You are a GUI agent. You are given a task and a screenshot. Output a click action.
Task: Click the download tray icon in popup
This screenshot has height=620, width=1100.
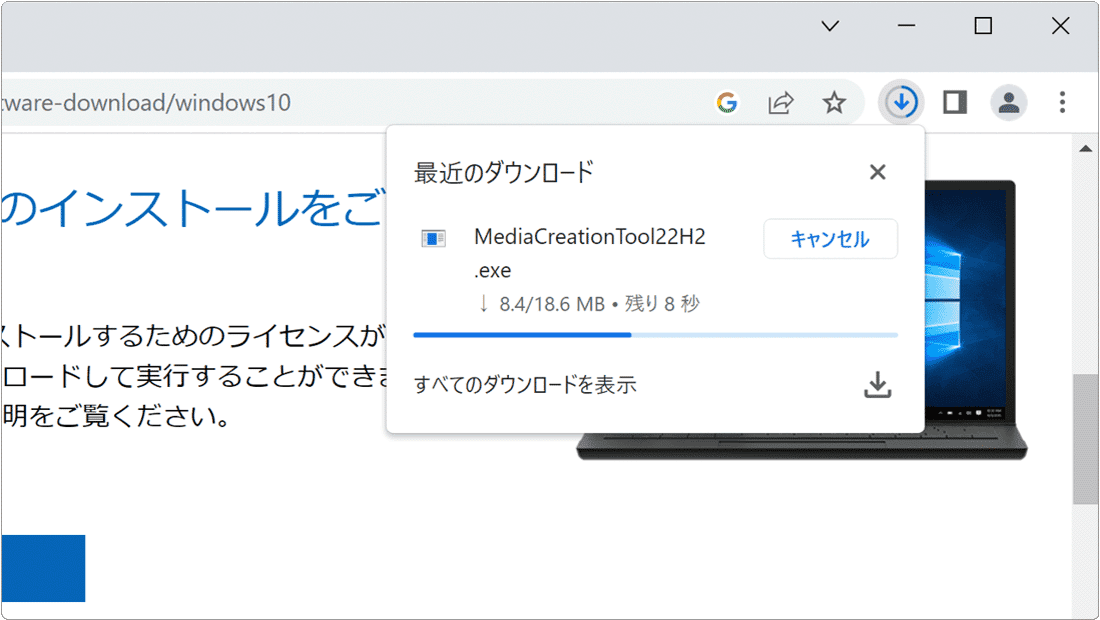click(877, 385)
